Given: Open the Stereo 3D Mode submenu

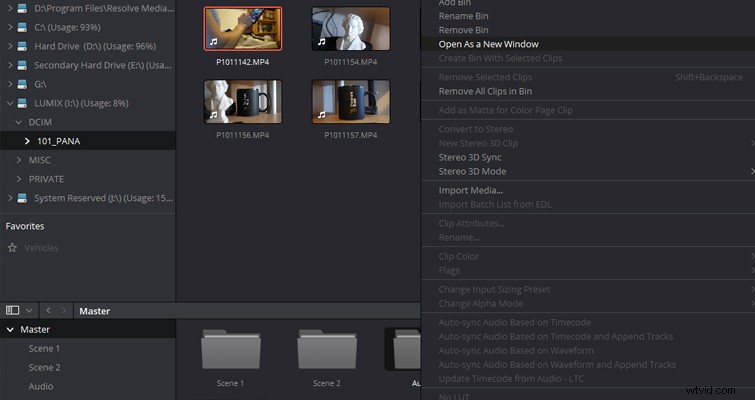Looking at the screenshot, I should (588, 171).
